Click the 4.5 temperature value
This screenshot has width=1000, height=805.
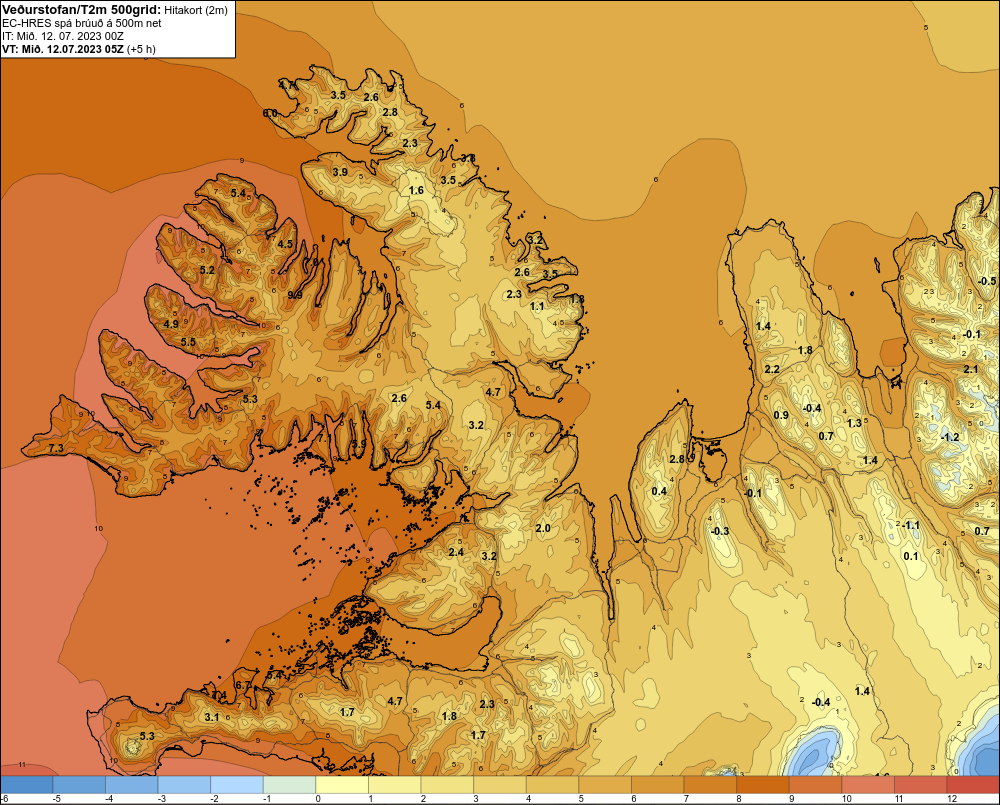click(285, 244)
